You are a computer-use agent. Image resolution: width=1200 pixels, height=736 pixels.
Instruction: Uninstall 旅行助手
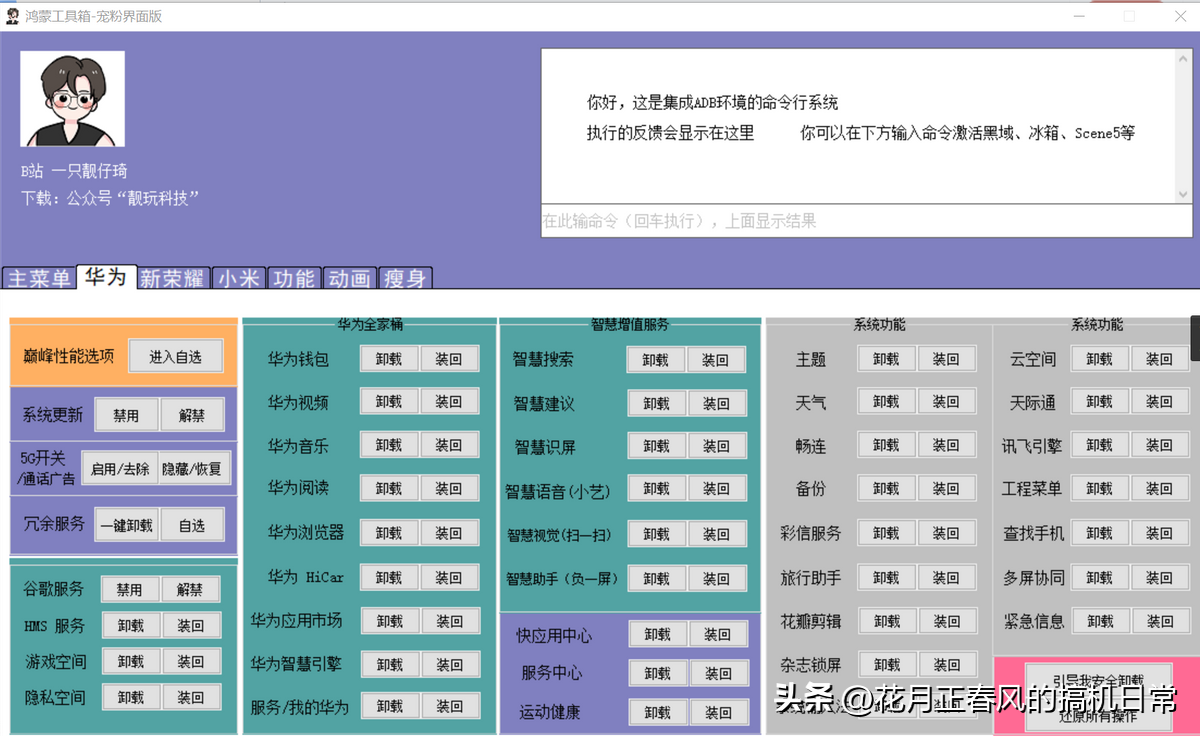[x=886, y=577]
